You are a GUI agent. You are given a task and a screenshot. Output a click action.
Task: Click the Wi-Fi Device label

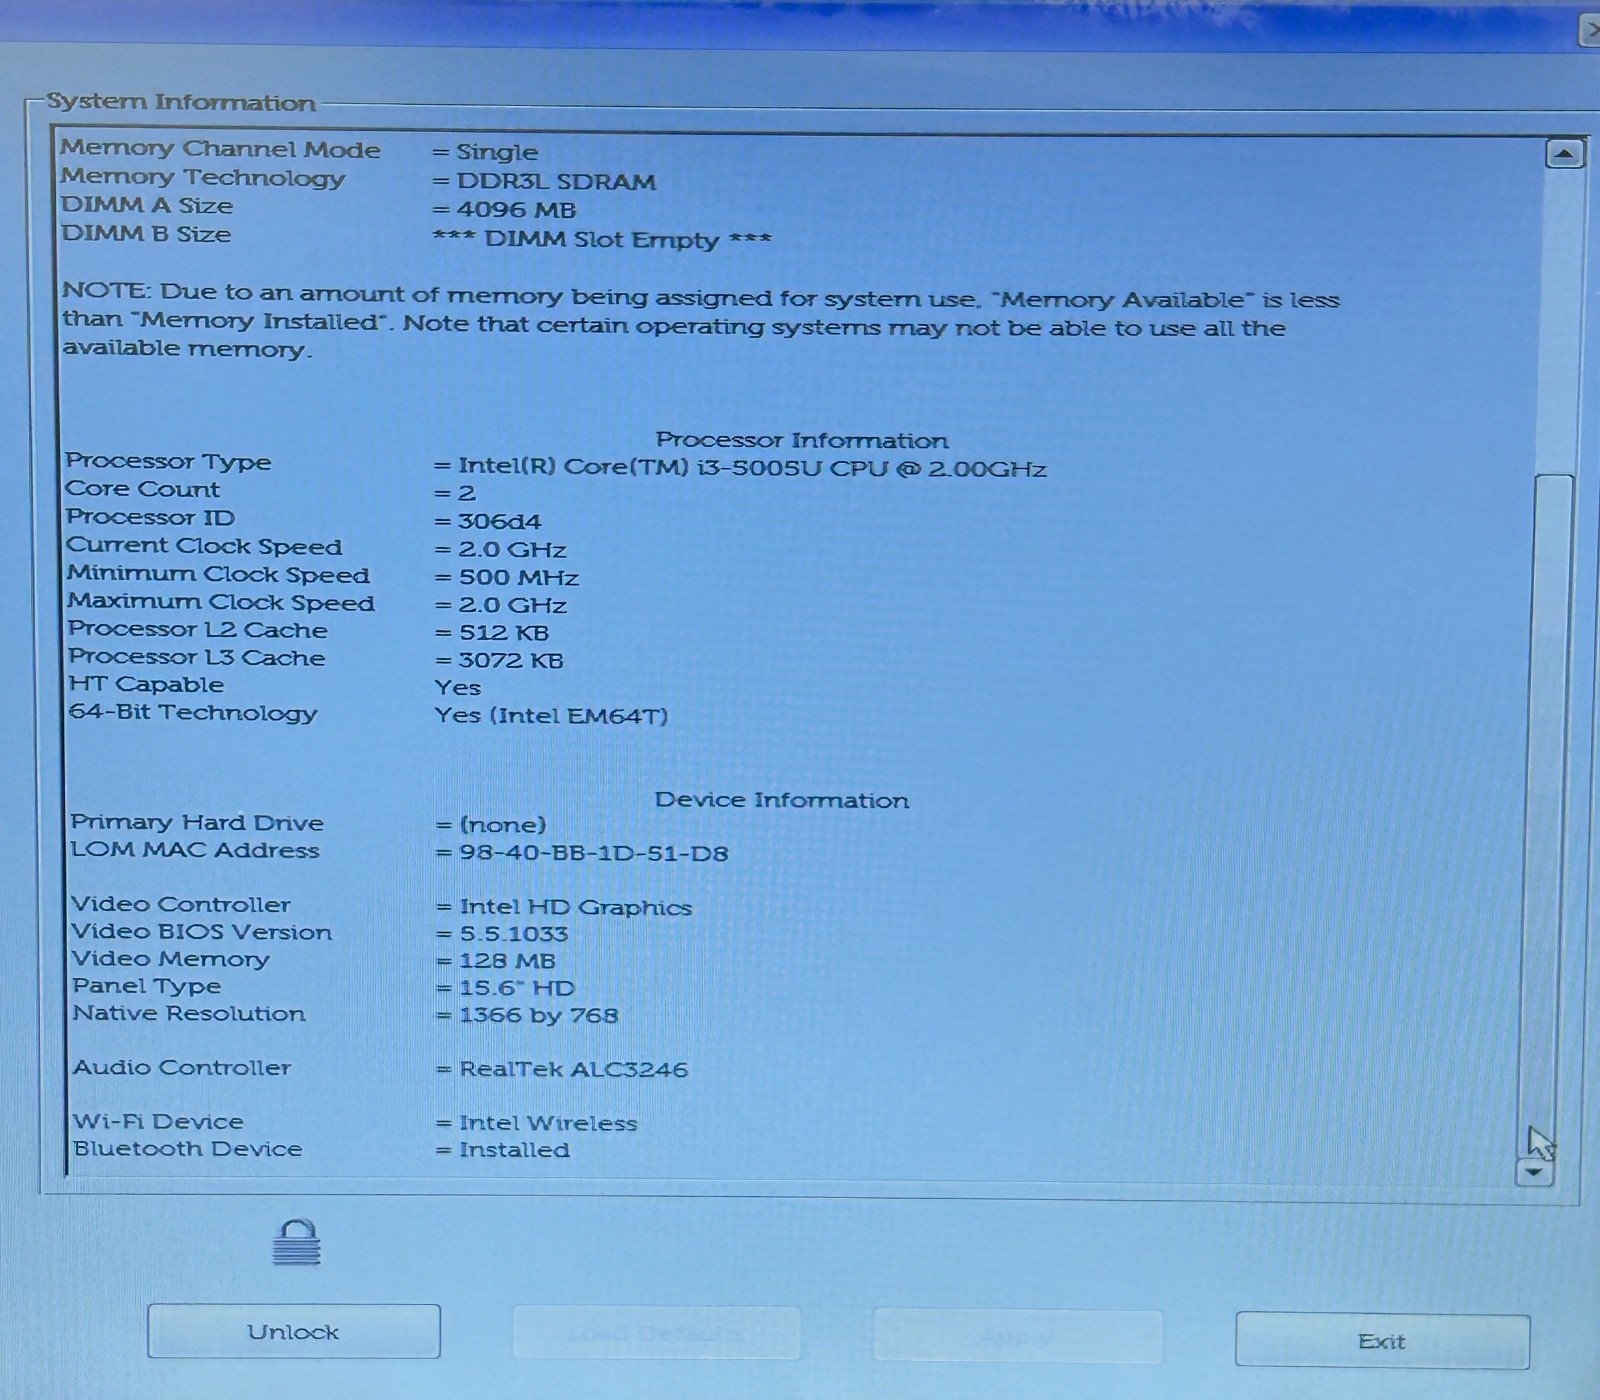point(158,1122)
